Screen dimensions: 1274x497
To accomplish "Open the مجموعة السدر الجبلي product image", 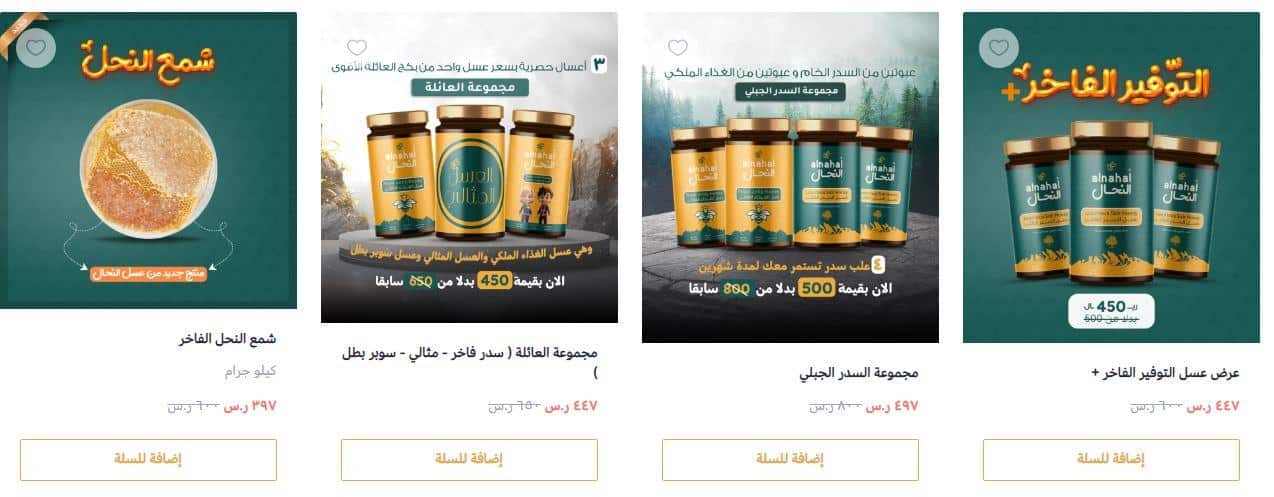I will click(x=790, y=178).
